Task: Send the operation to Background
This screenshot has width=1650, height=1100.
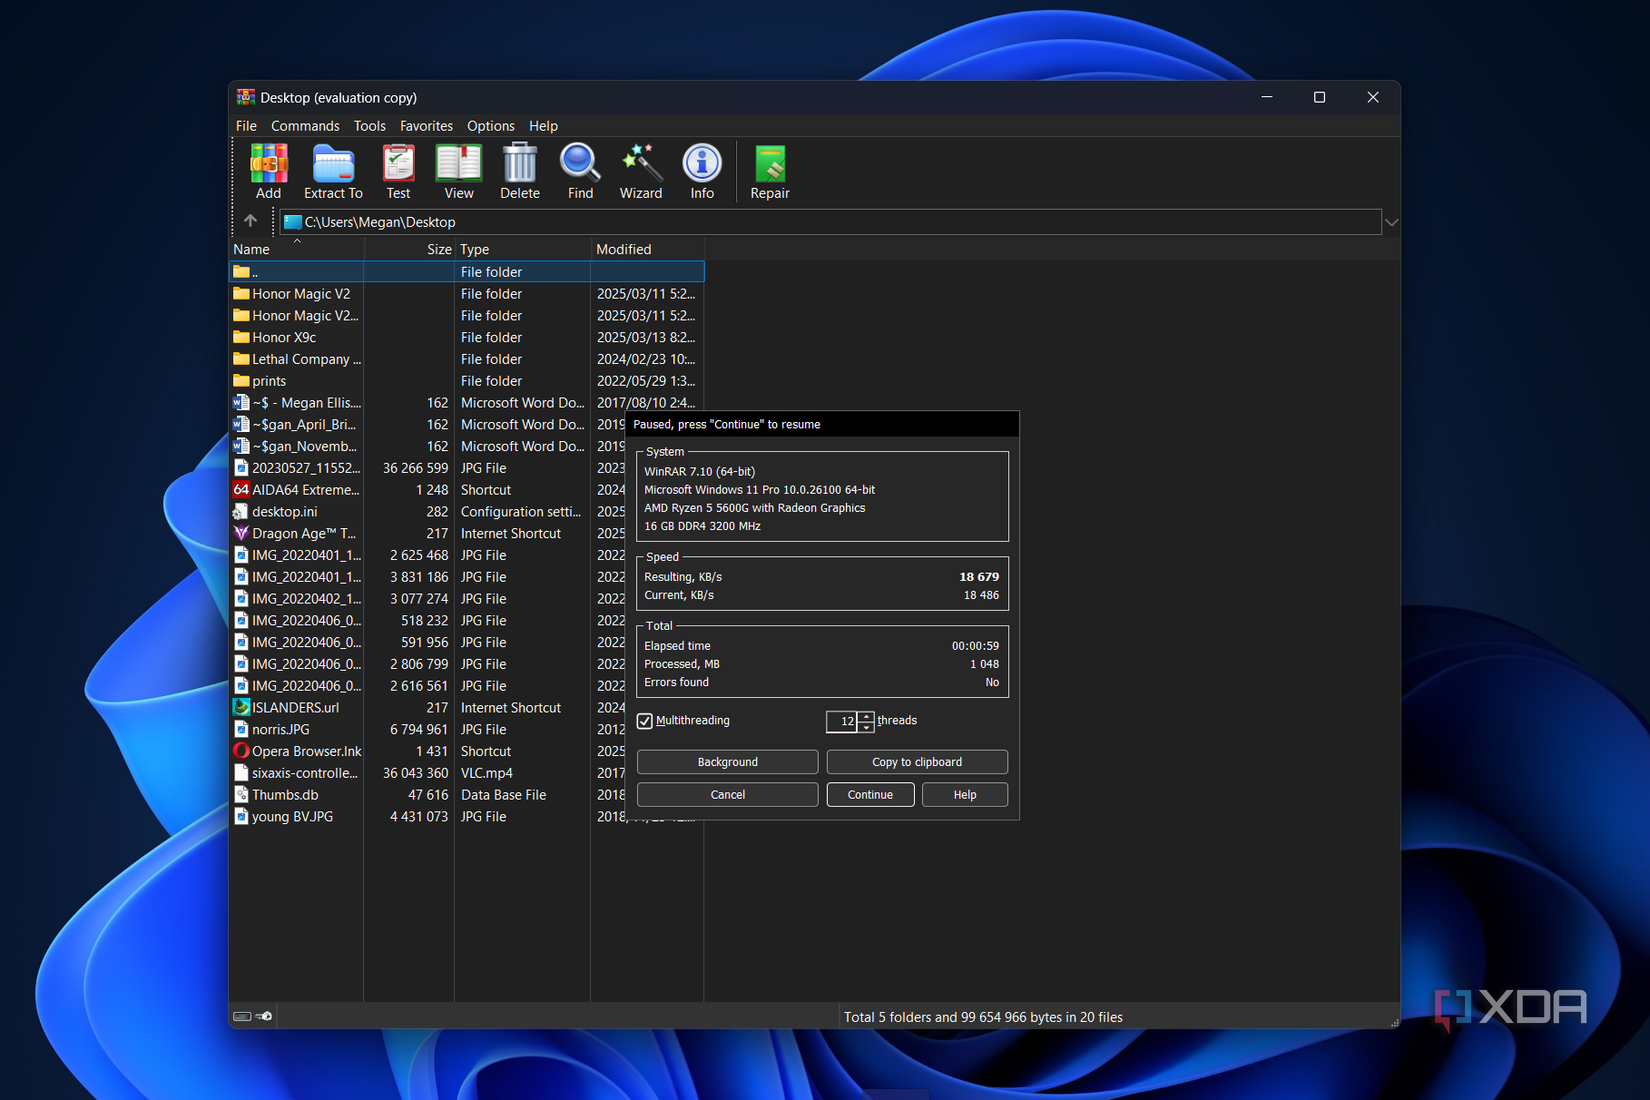Action: coord(727,761)
